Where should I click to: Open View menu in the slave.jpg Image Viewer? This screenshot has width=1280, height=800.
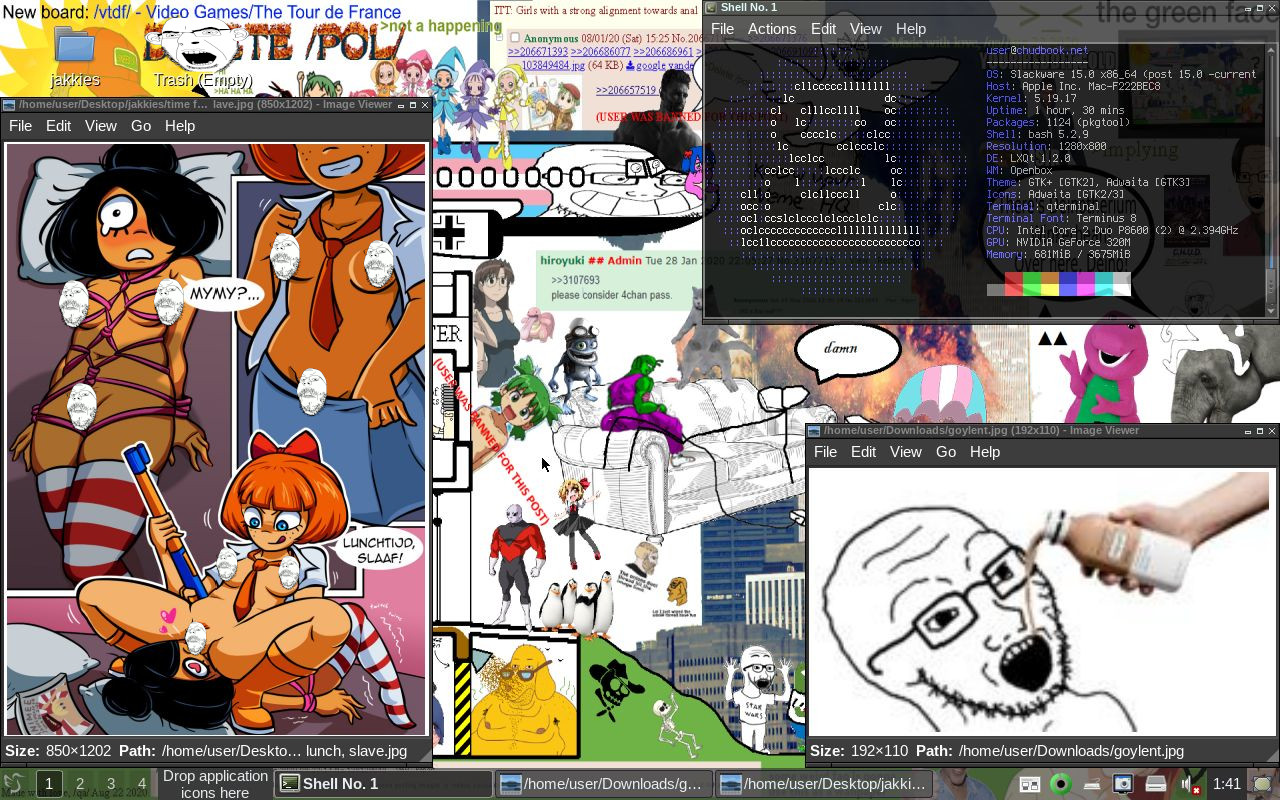pyautogui.click(x=101, y=126)
